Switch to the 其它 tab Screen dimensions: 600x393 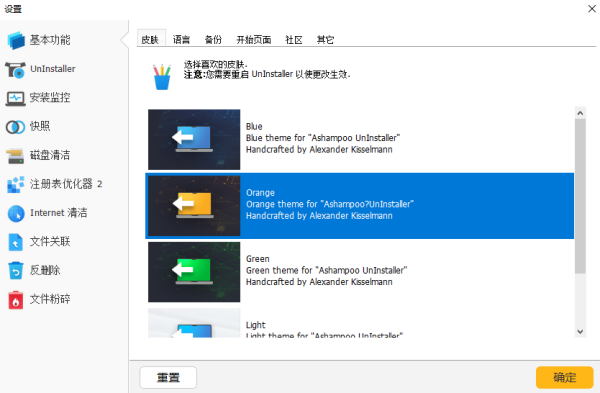pos(326,39)
